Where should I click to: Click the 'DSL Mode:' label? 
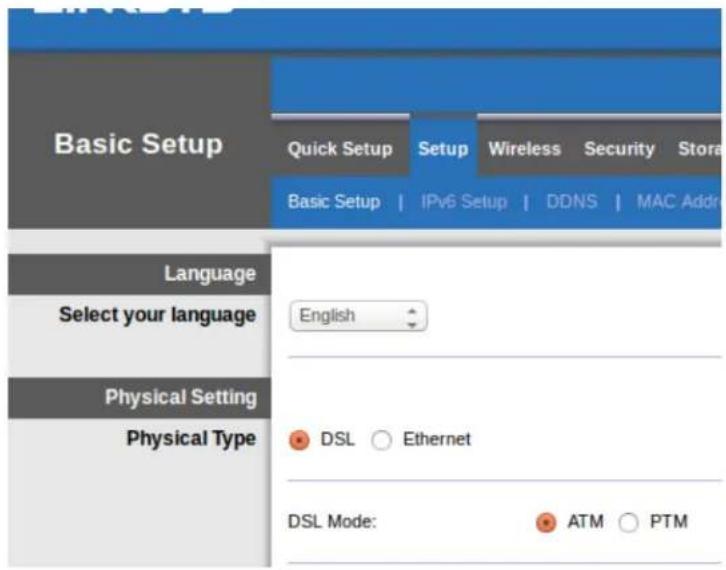(332, 522)
